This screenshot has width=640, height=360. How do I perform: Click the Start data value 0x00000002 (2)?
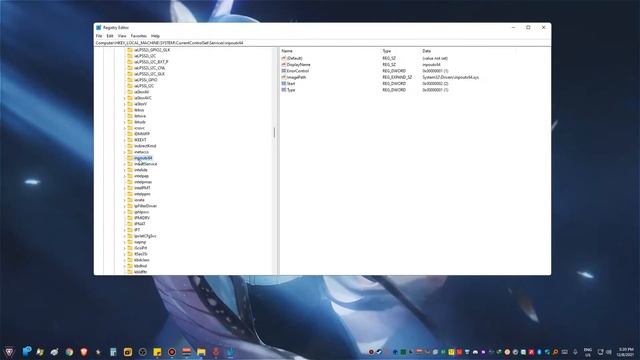(x=435, y=83)
